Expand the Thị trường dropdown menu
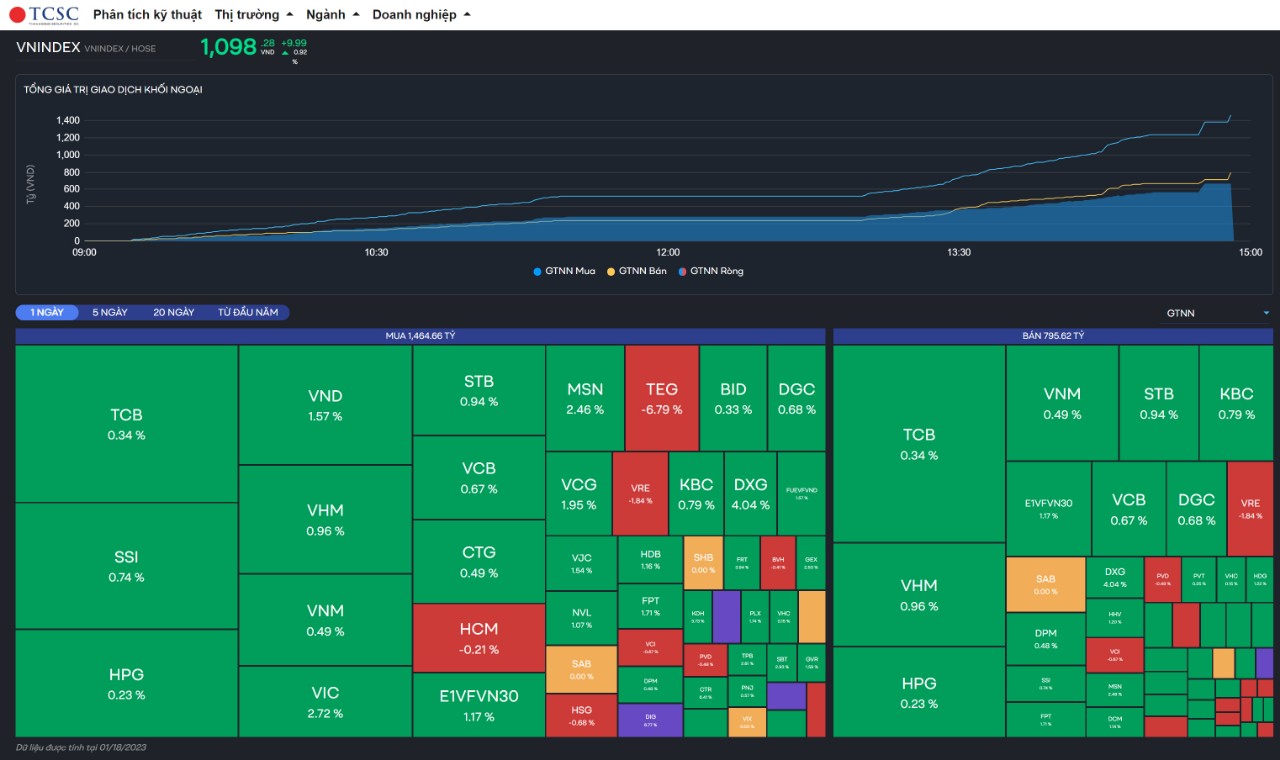Screen dimensions: 1280x760 coord(254,15)
